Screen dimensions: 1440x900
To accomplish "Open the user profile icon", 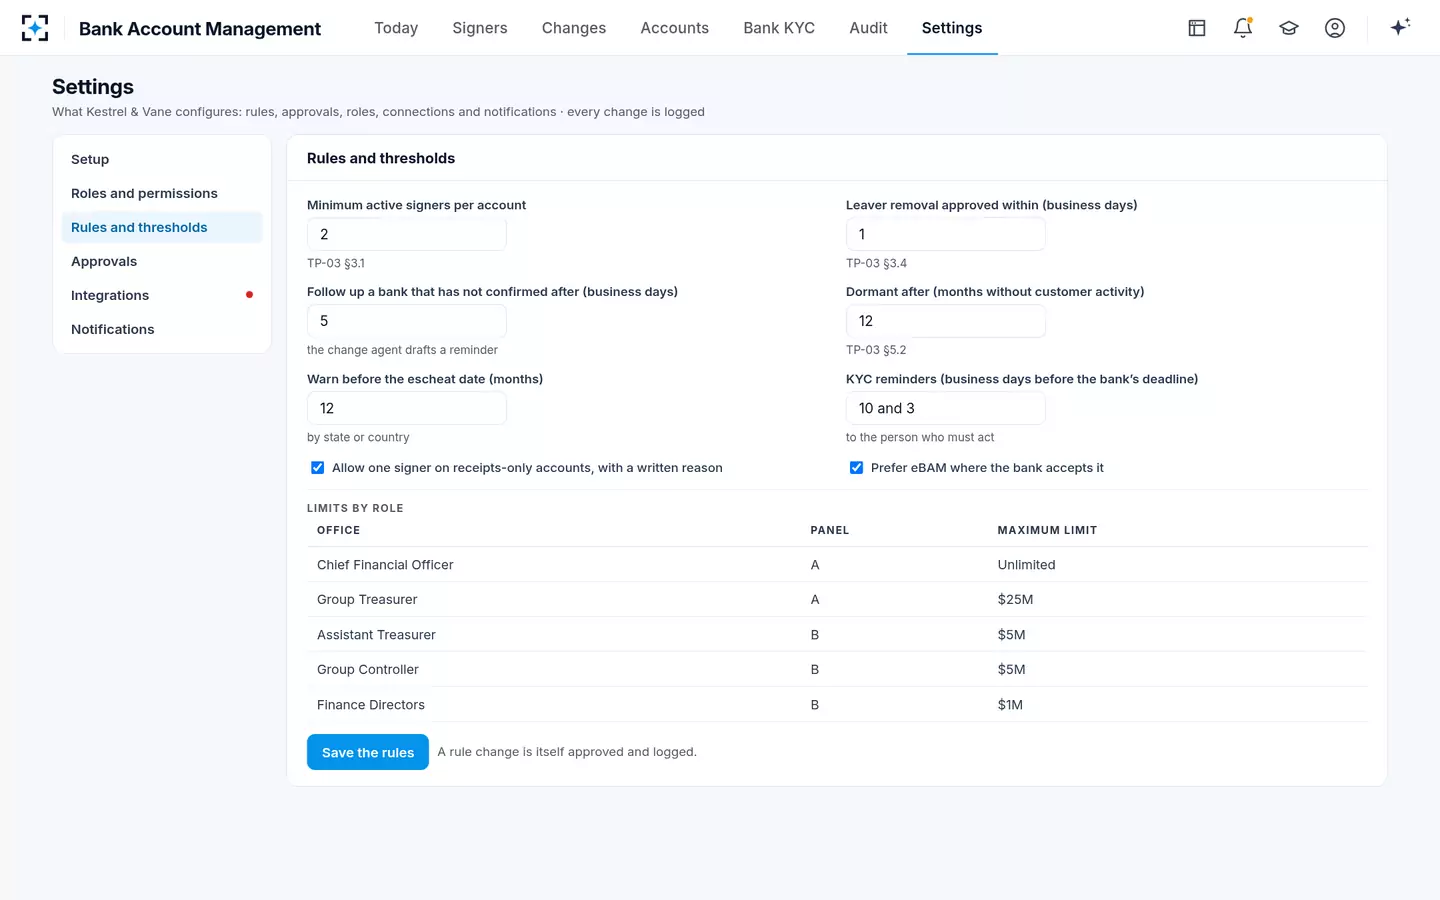I will point(1335,28).
